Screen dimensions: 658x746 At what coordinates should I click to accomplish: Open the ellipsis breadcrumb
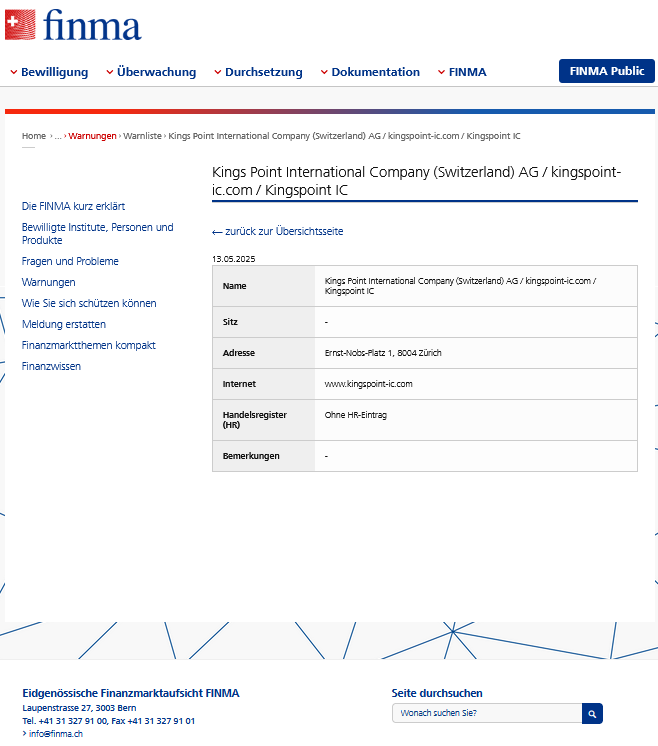pyautogui.click(x=58, y=136)
